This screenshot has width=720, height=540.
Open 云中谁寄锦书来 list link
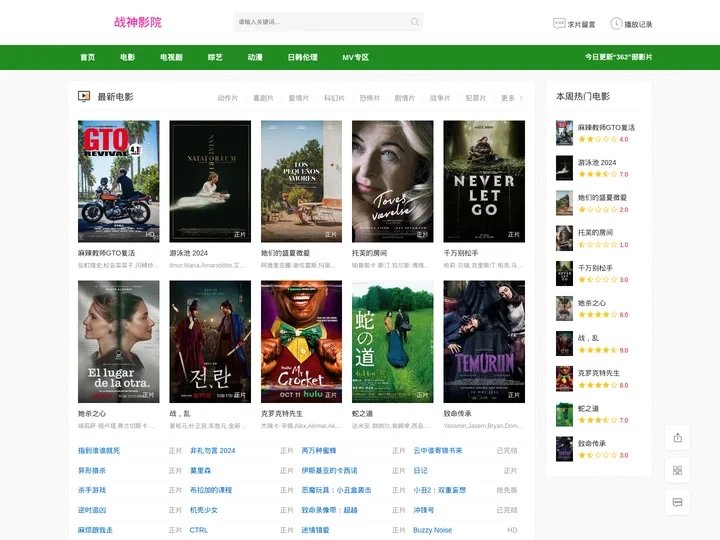click(438, 450)
